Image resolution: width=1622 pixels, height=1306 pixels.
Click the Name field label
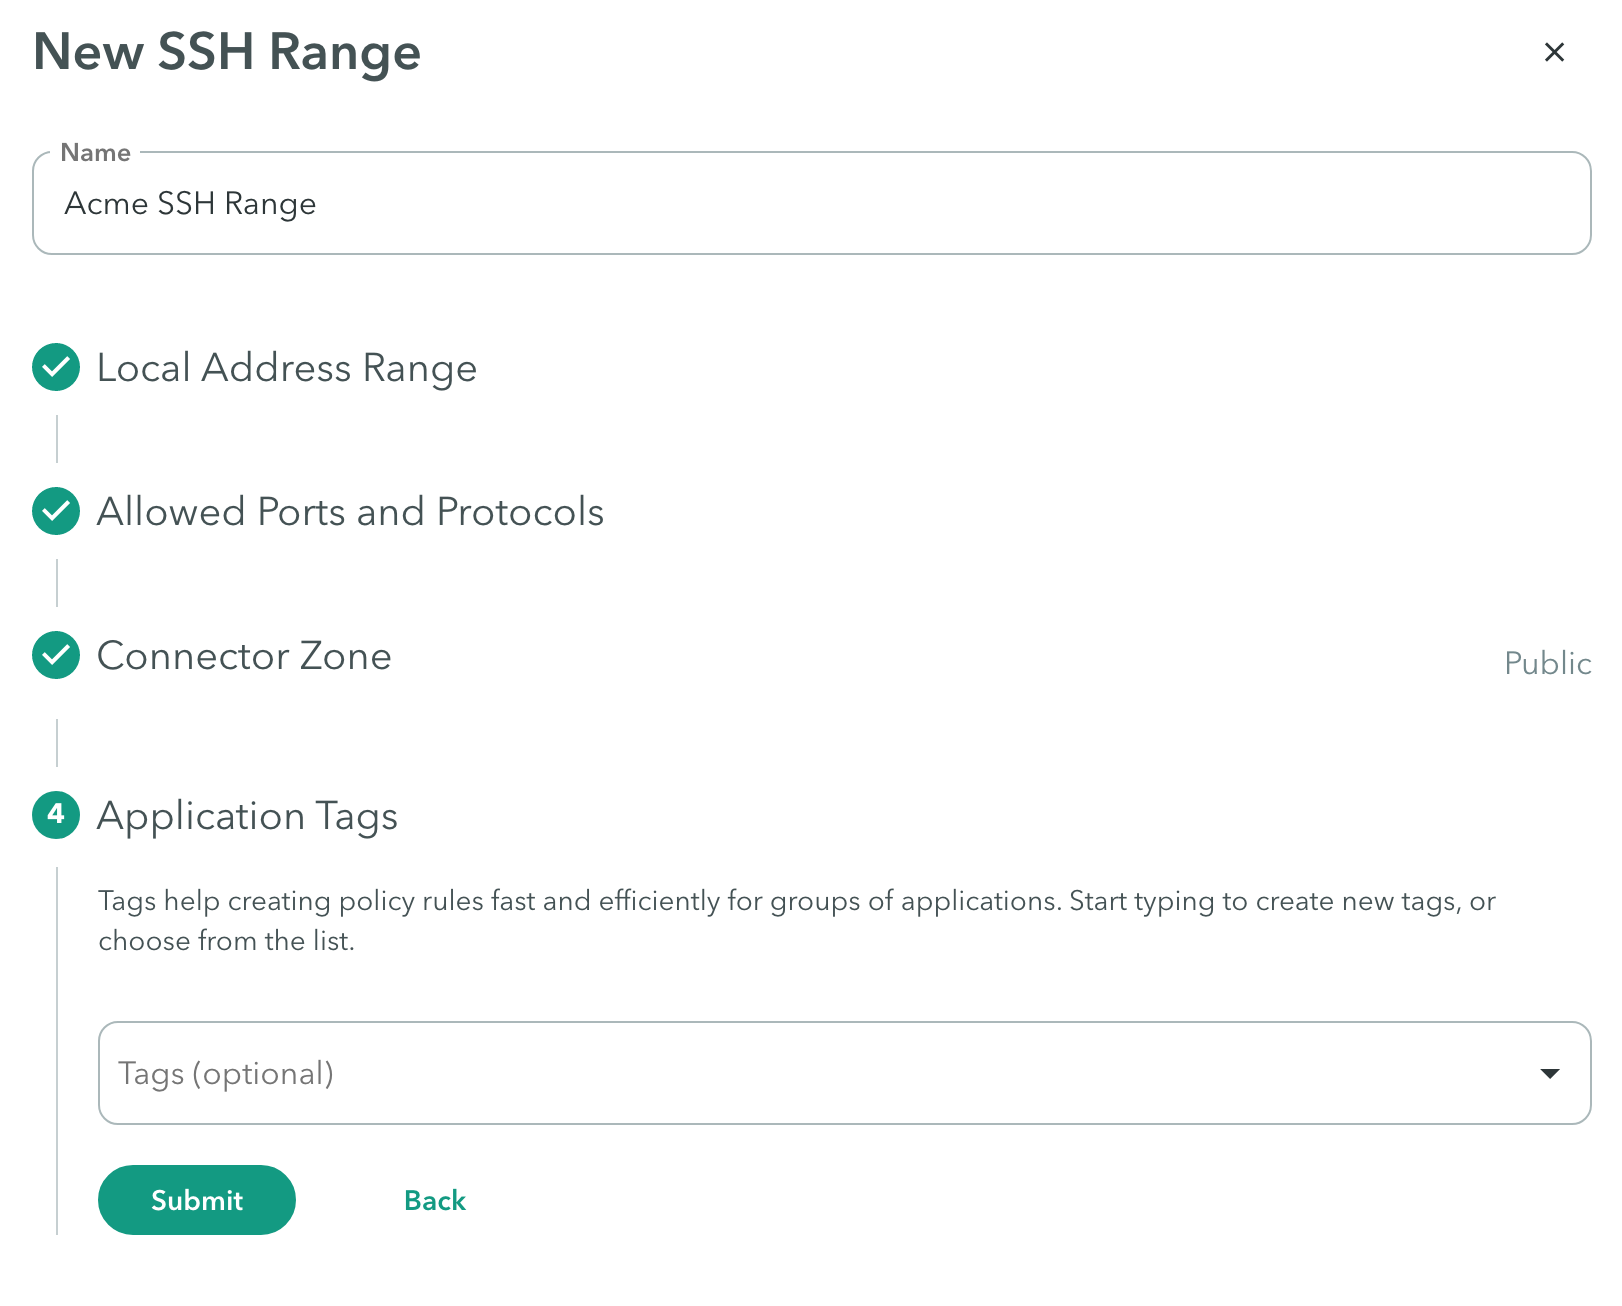point(95,153)
